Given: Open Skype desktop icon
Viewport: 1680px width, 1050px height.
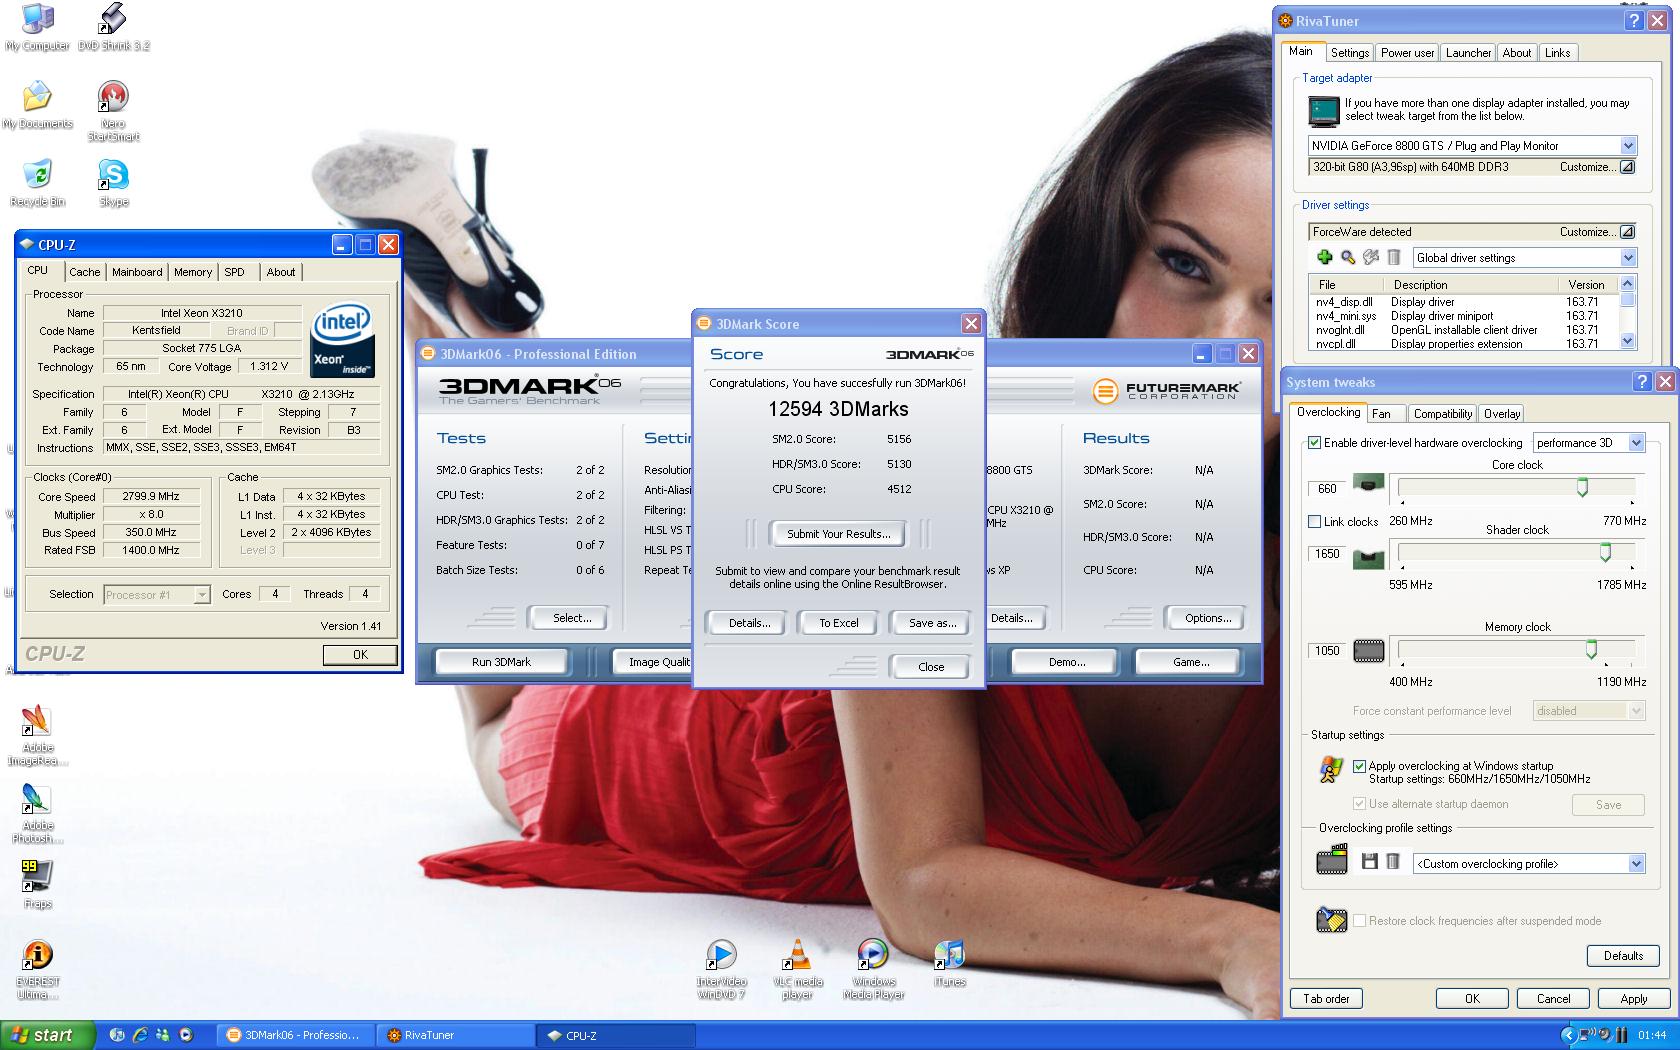Looking at the screenshot, I should [x=113, y=182].
